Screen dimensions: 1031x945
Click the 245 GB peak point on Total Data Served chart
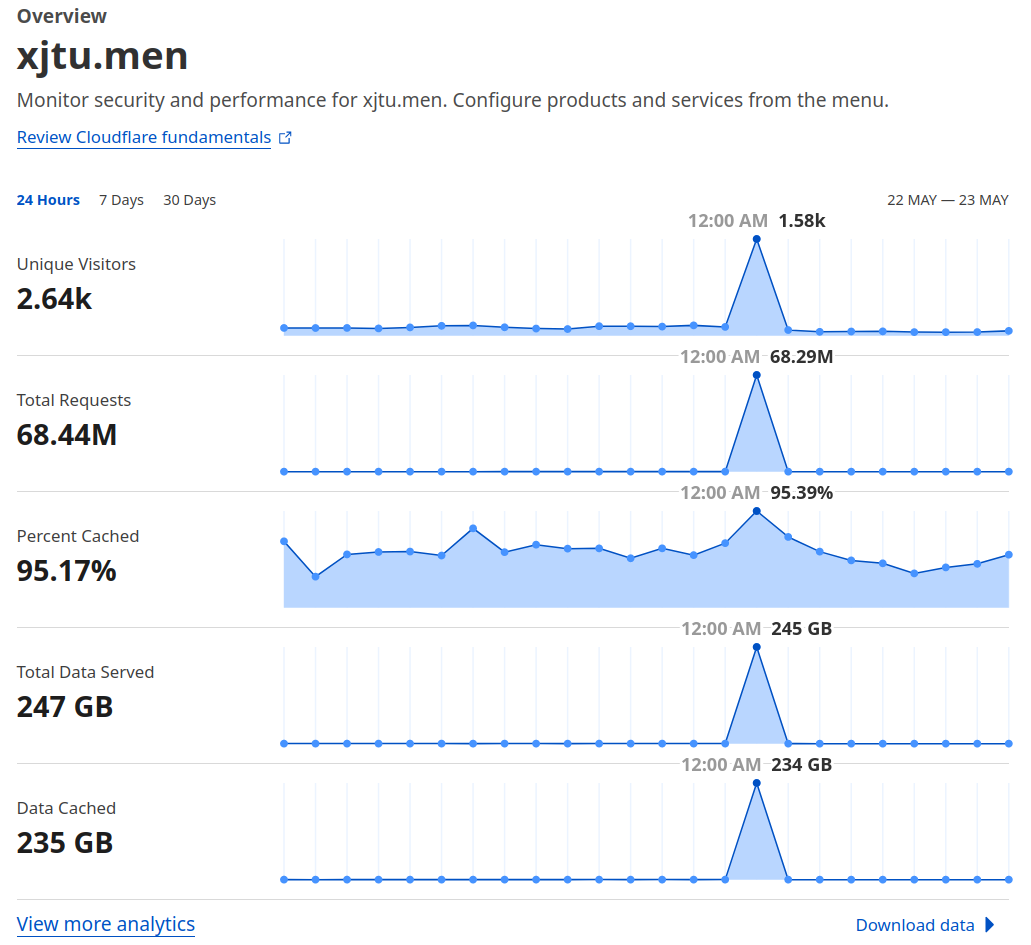pos(756,647)
